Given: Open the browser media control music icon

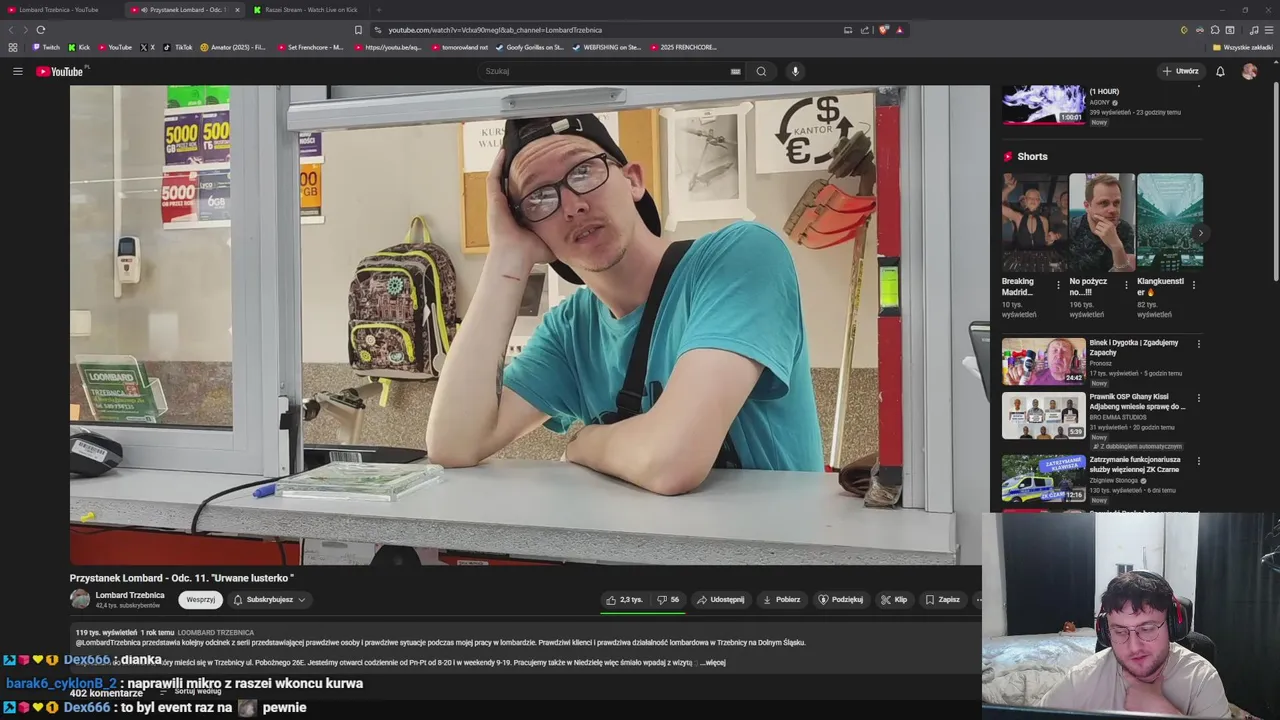Looking at the screenshot, I should pyautogui.click(x=1254, y=30).
